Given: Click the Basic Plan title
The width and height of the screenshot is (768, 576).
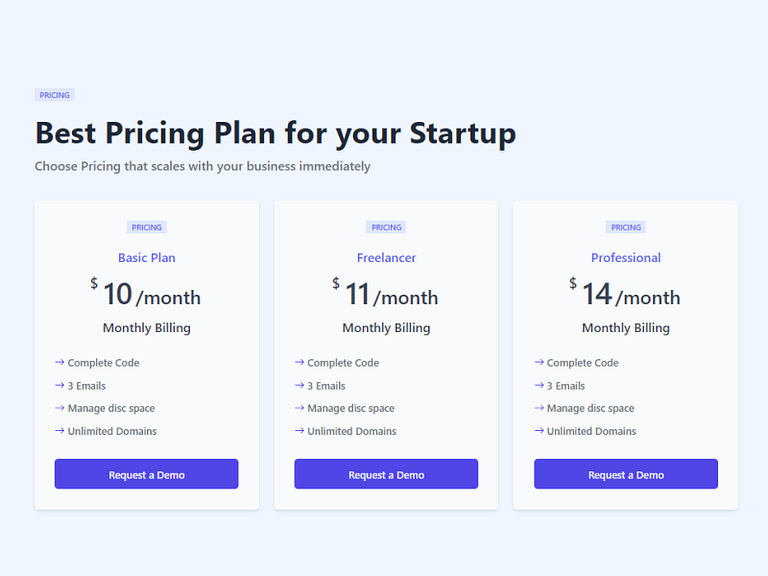Looking at the screenshot, I should [x=146, y=258].
